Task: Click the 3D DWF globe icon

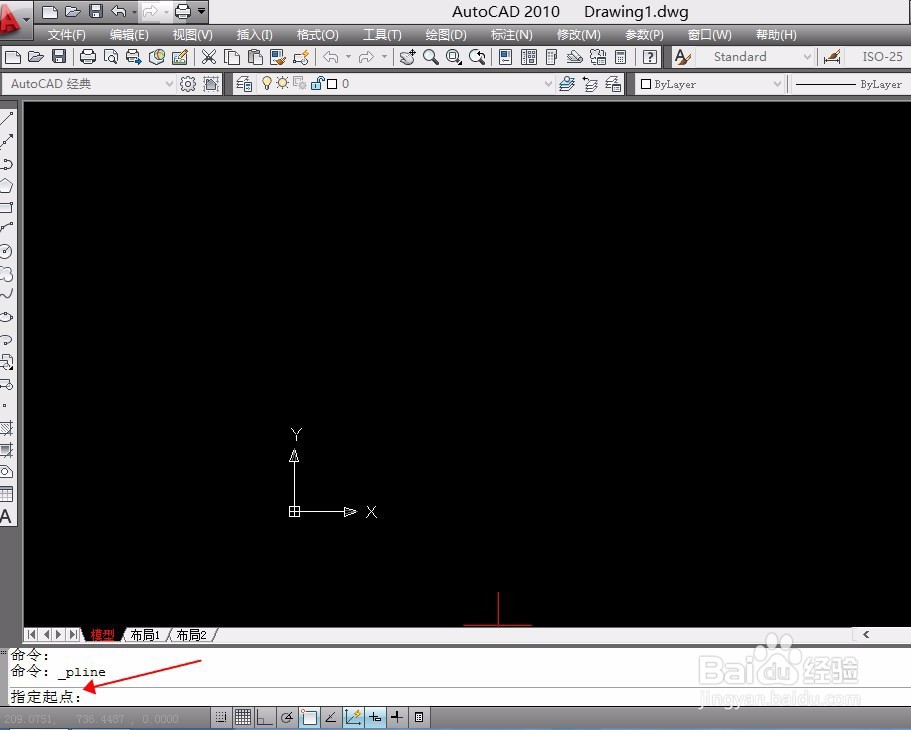Action: (x=157, y=57)
